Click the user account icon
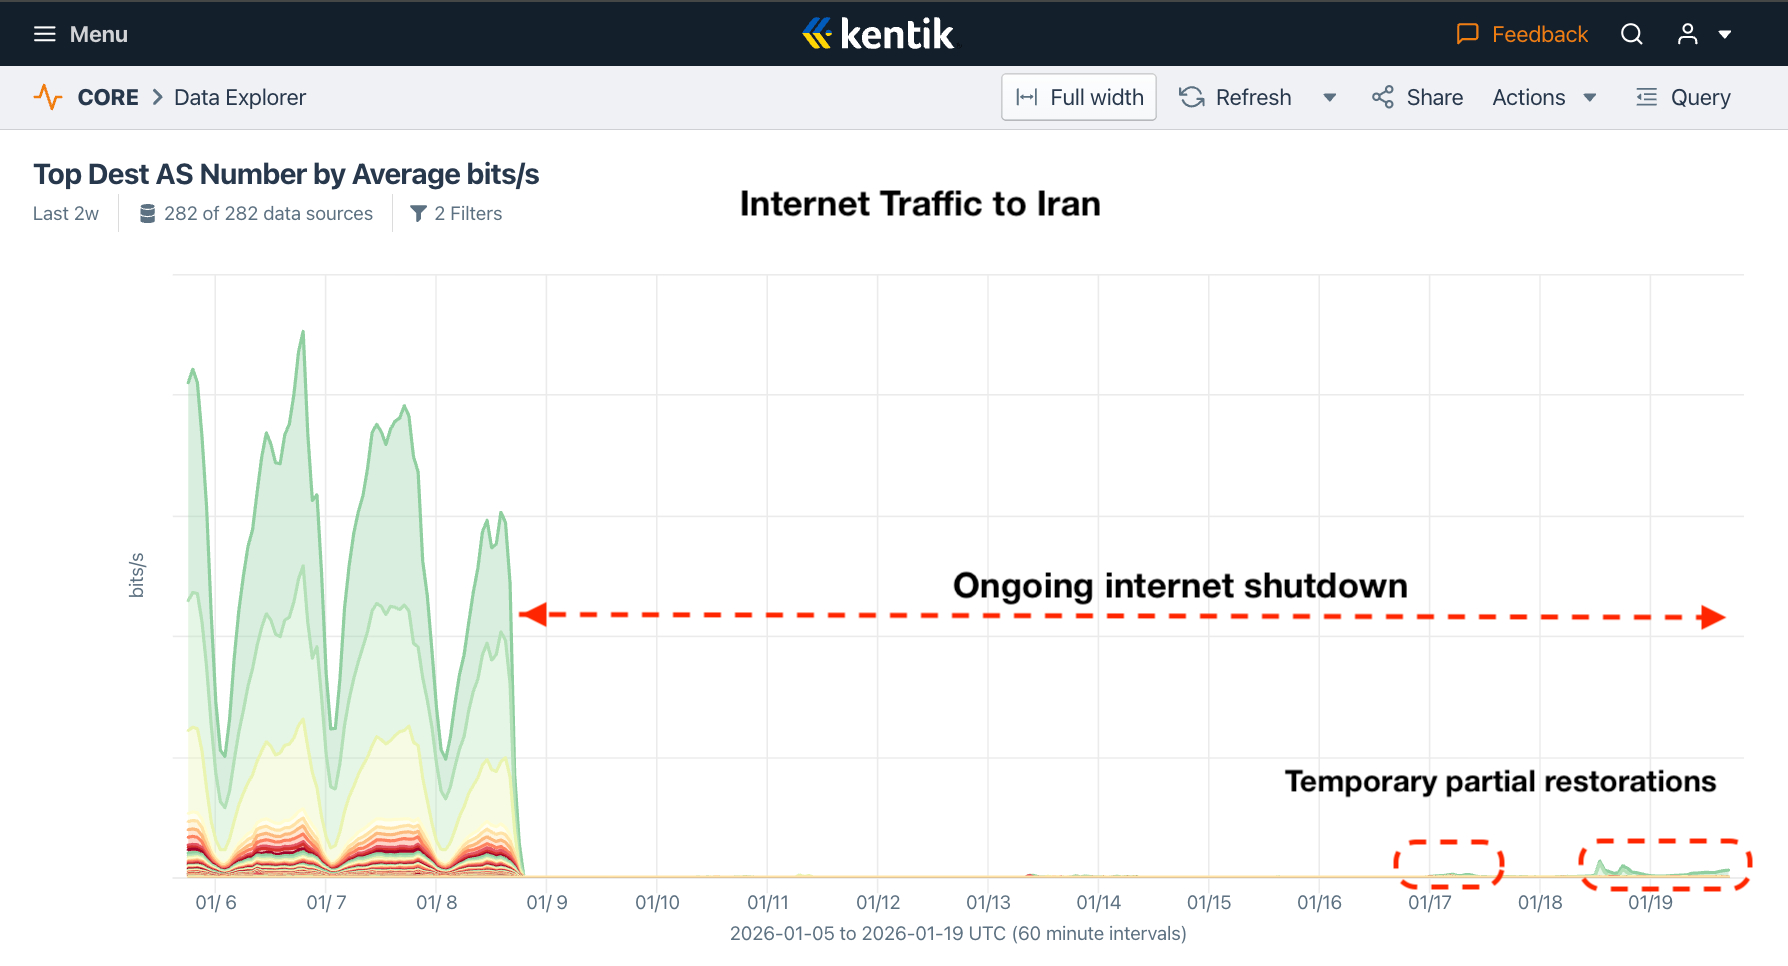 (x=1687, y=34)
